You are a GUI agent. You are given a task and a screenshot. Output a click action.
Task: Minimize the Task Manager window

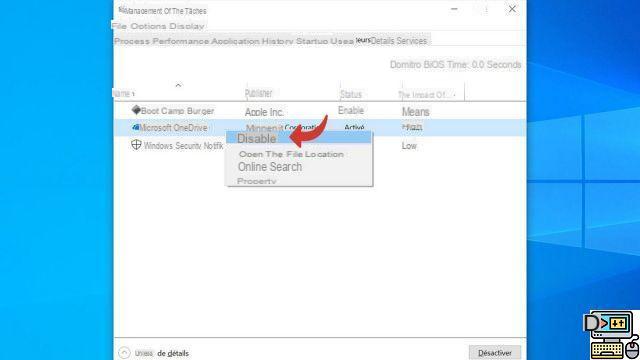click(x=454, y=9)
